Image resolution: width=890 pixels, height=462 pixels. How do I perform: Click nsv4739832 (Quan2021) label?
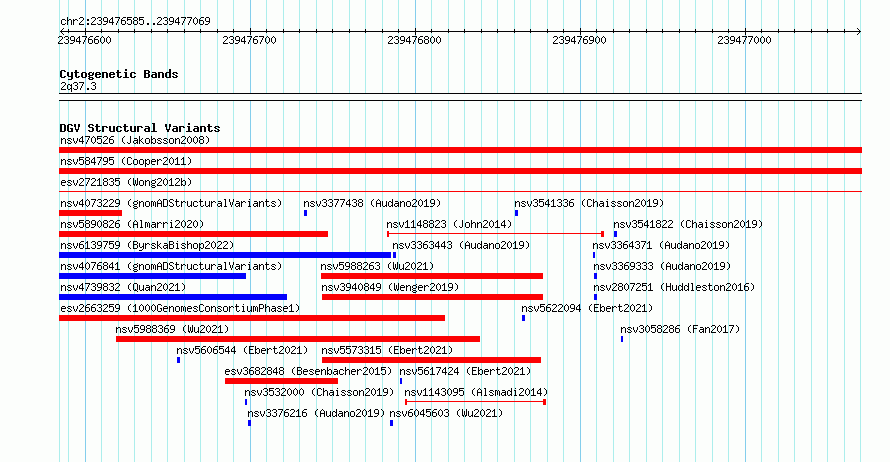(123, 287)
